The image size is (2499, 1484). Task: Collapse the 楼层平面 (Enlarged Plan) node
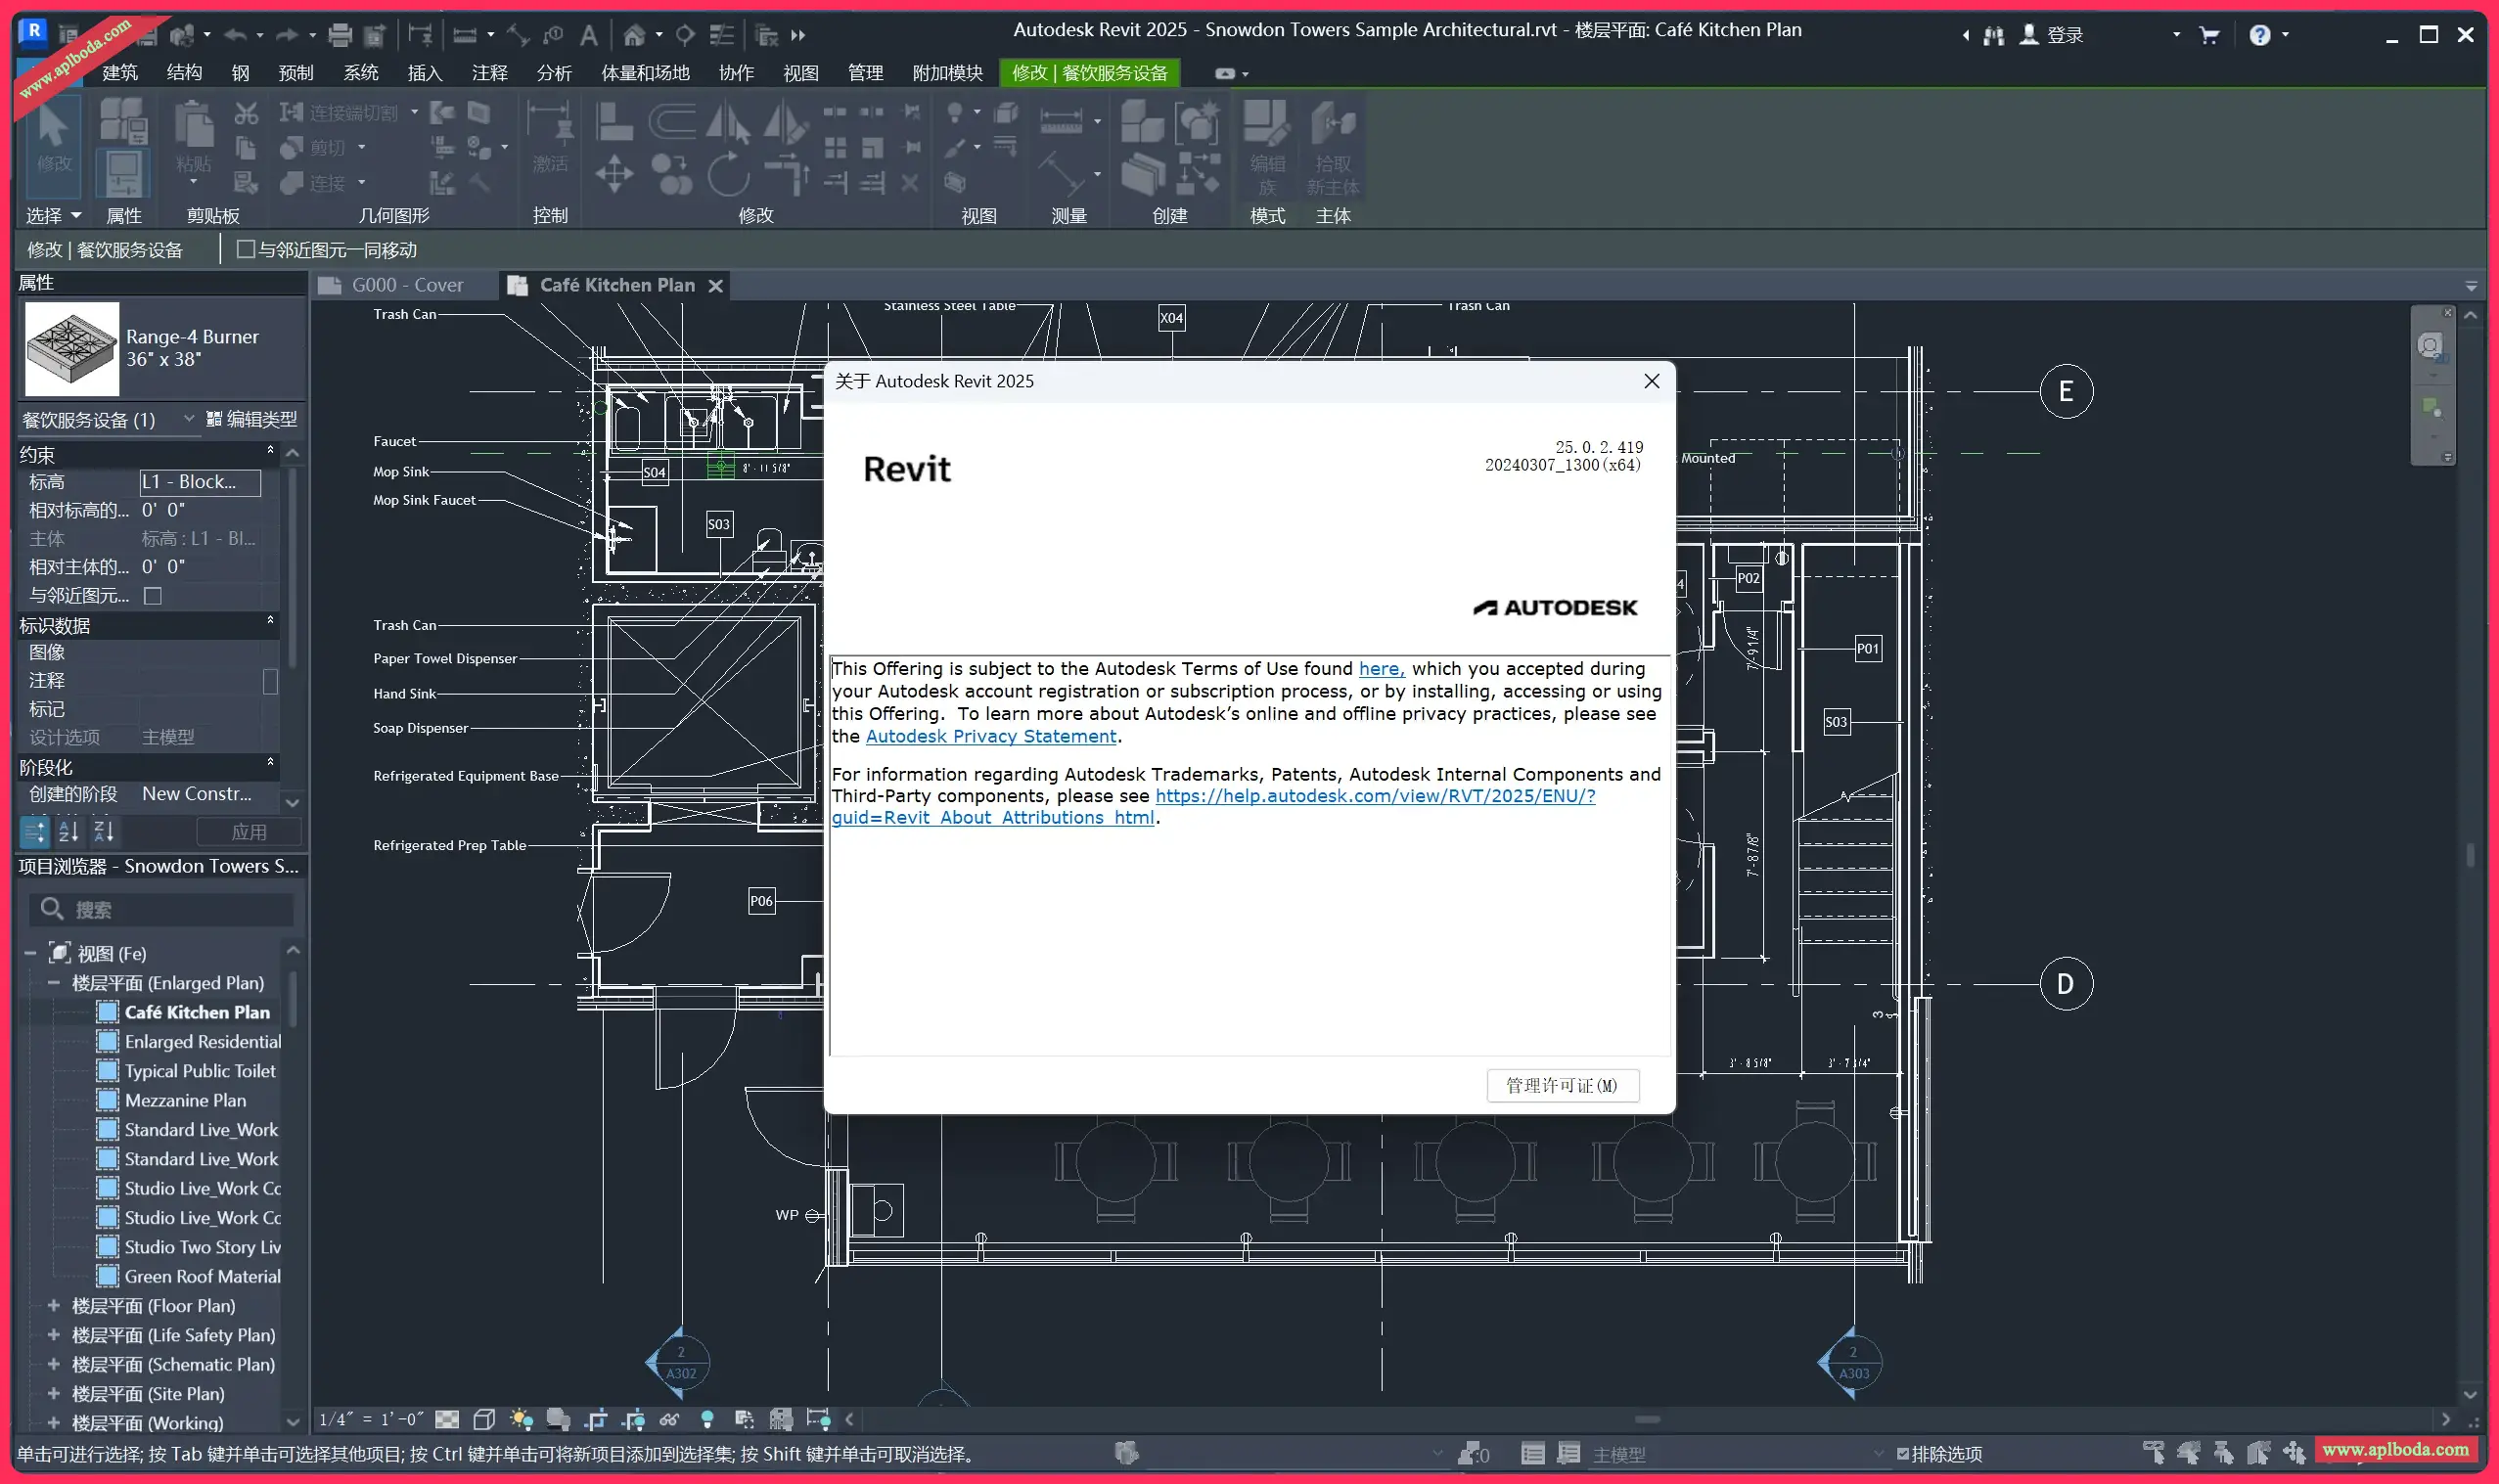coord(54,983)
